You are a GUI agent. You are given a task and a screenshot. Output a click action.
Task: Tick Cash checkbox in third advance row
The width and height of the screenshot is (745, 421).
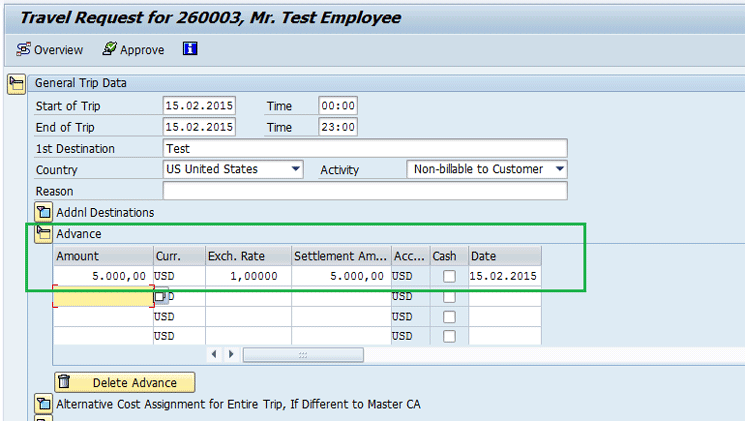click(449, 317)
